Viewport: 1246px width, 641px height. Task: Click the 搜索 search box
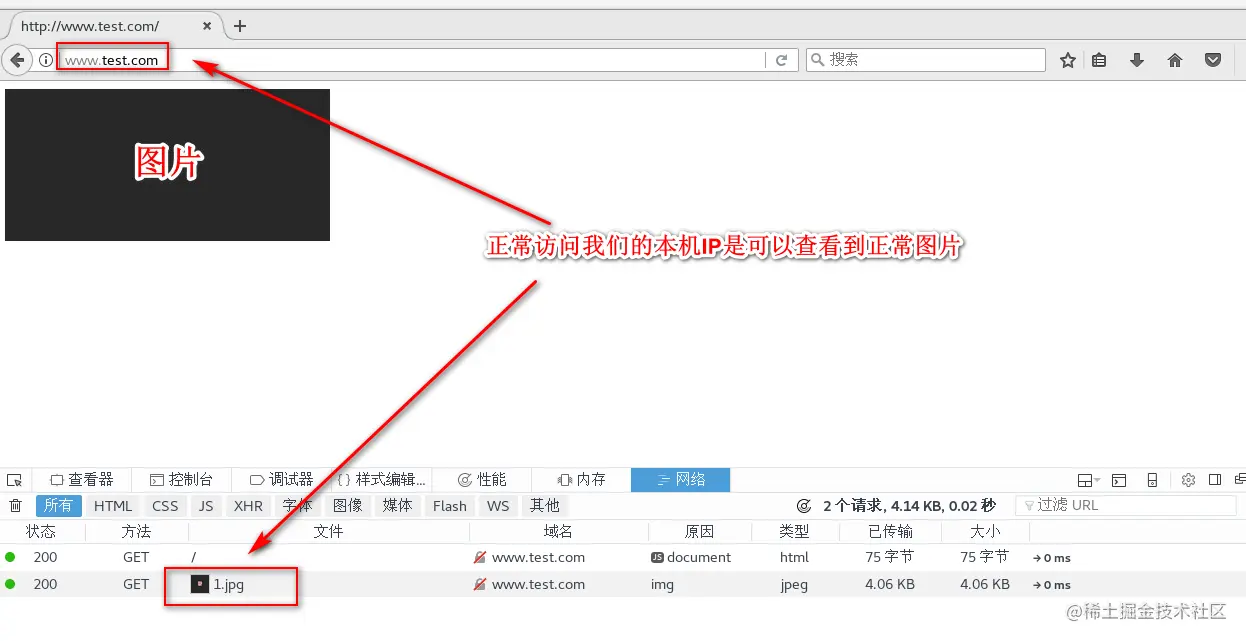tap(925, 60)
